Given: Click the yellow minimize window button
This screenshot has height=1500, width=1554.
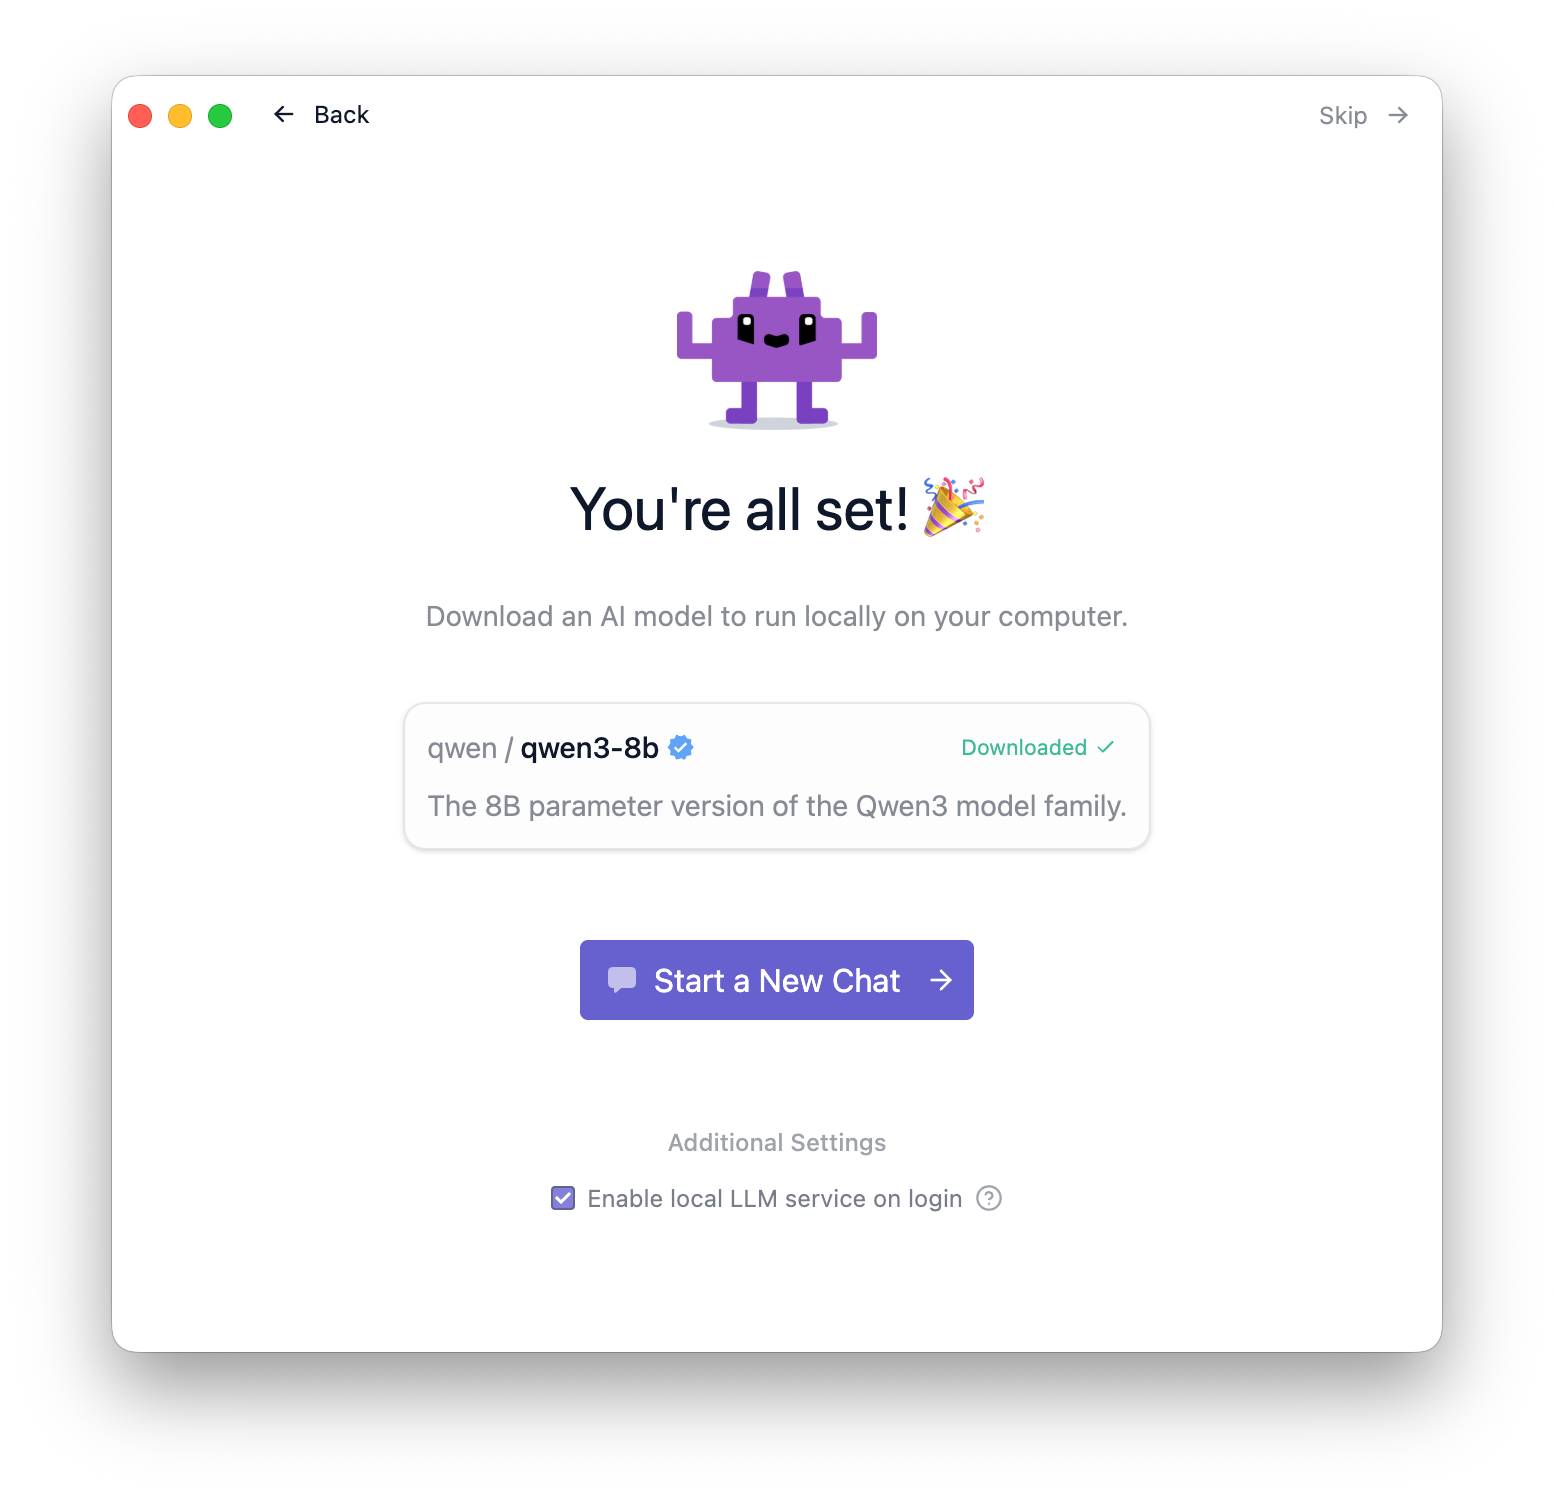Looking at the screenshot, I should (180, 116).
